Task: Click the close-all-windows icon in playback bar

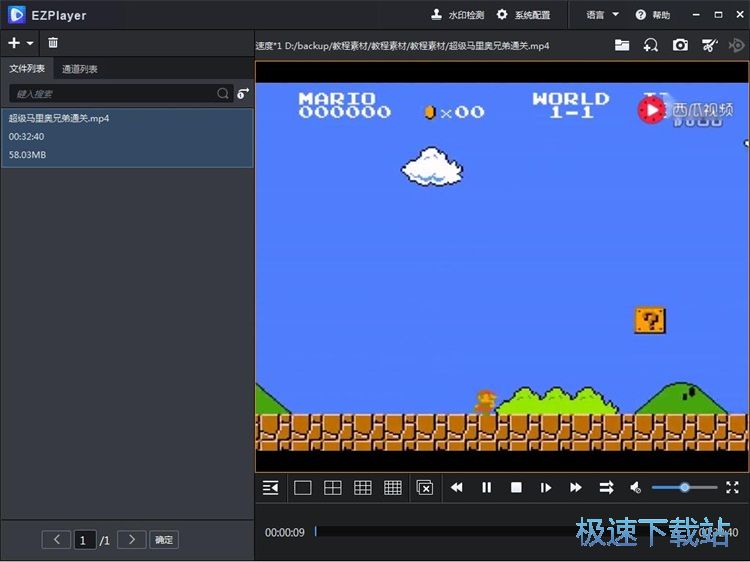Action: click(x=424, y=488)
